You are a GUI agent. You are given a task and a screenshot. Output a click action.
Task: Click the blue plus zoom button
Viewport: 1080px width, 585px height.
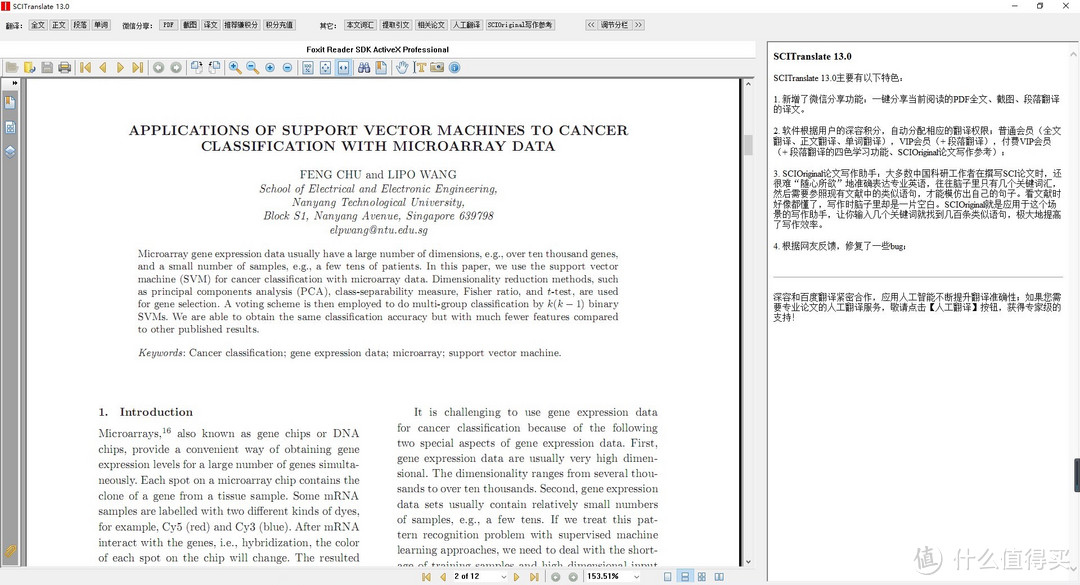pos(270,68)
